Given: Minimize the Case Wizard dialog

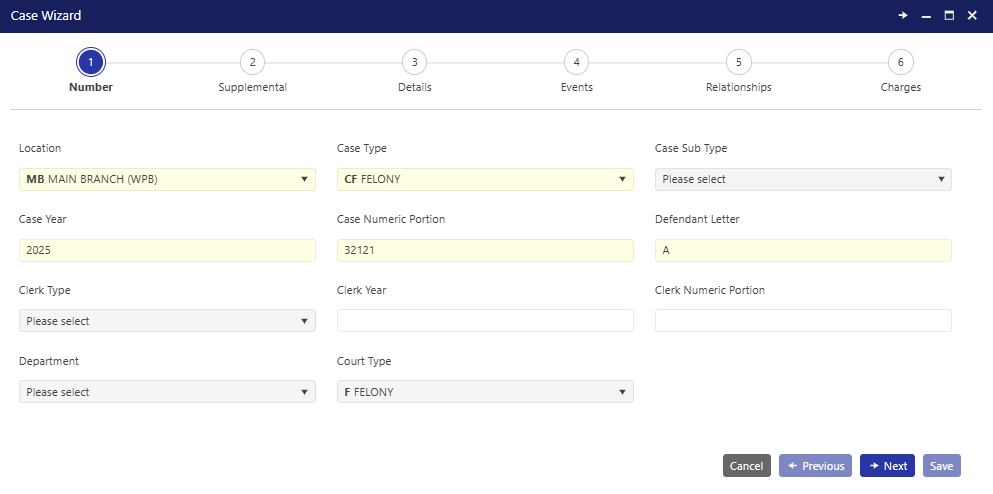Looking at the screenshot, I should pyautogui.click(x=926, y=16).
